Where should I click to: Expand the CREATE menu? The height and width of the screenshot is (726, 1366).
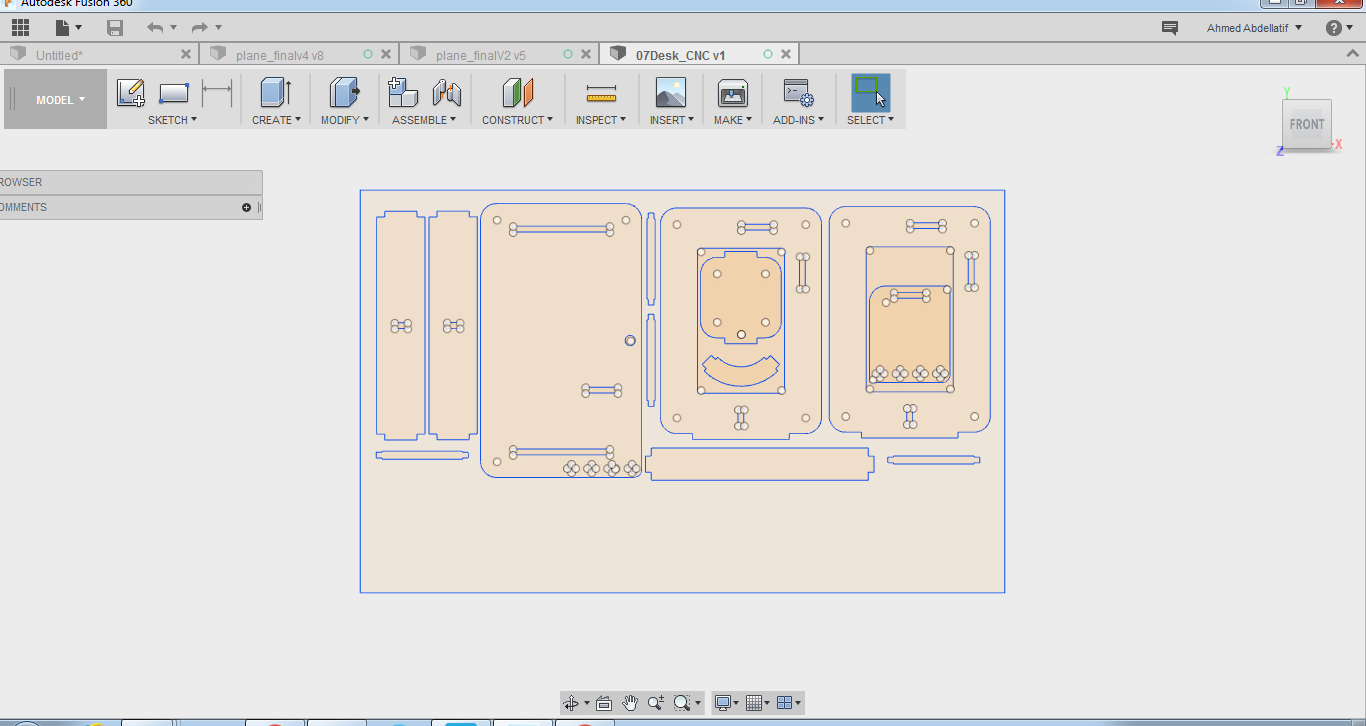click(276, 120)
